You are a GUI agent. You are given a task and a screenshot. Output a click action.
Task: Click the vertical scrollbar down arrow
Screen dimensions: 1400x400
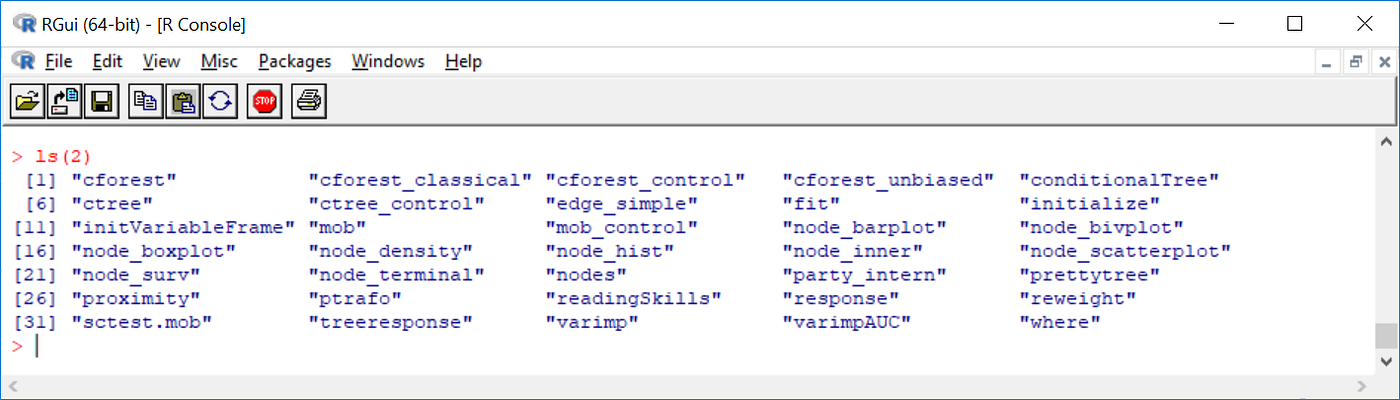pyautogui.click(x=1387, y=361)
